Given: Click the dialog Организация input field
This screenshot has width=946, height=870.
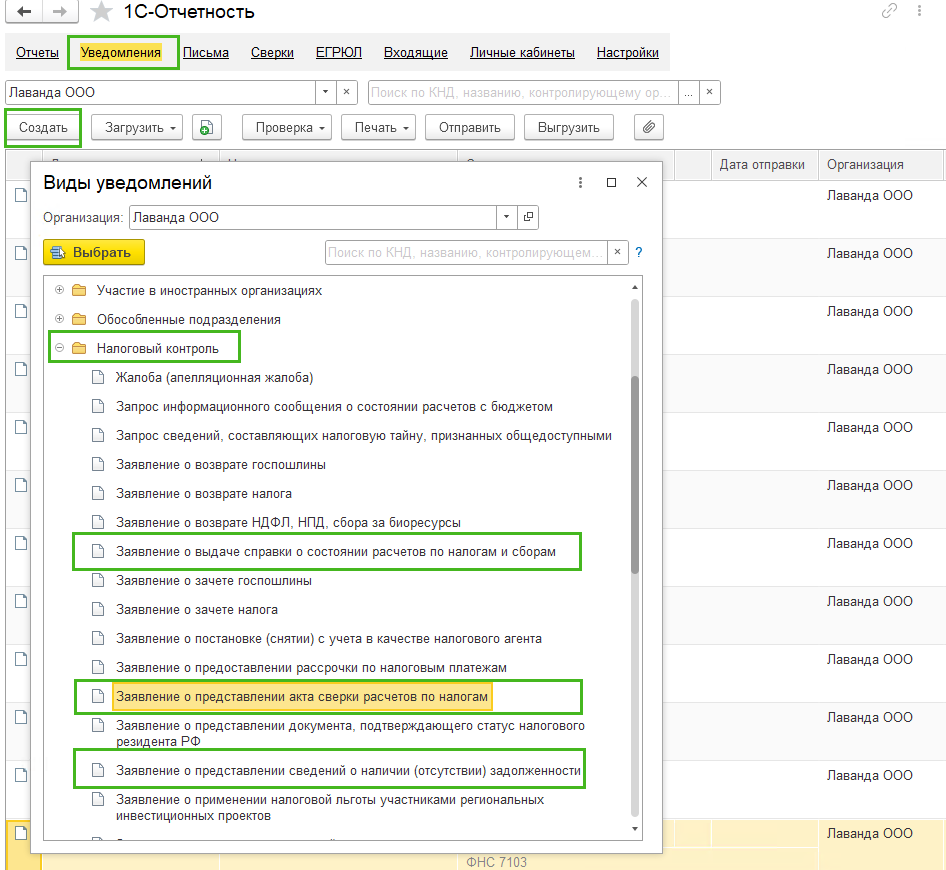Looking at the screenshot, I should tap(313, 217).
